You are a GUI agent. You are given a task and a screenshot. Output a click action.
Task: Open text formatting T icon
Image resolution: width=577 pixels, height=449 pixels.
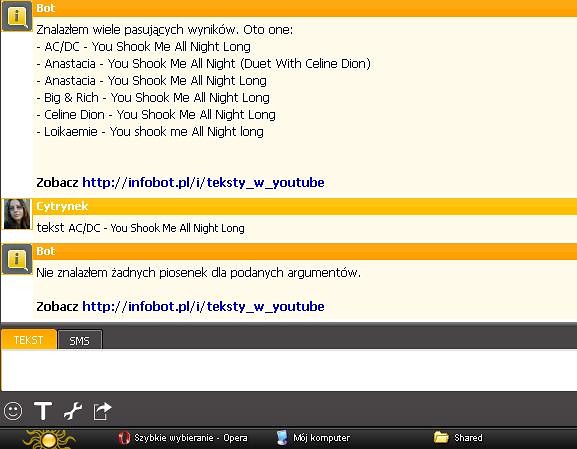pos(43,411)
